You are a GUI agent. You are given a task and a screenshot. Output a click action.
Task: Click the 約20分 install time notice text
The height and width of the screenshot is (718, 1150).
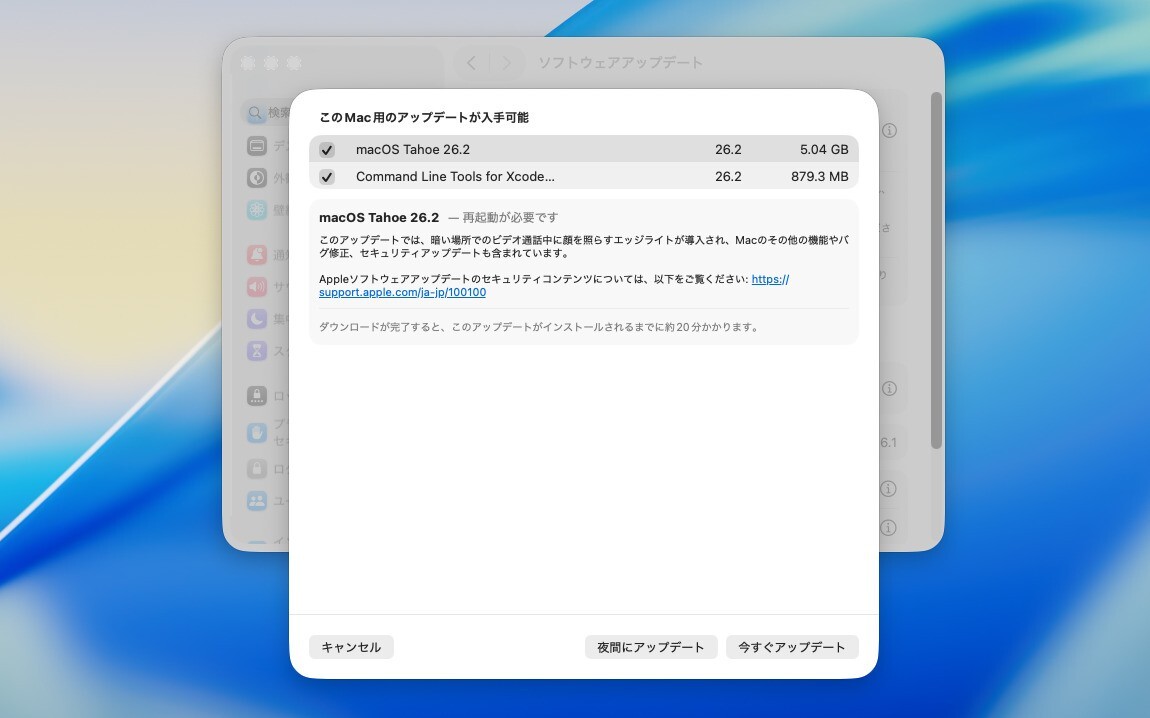539,327
